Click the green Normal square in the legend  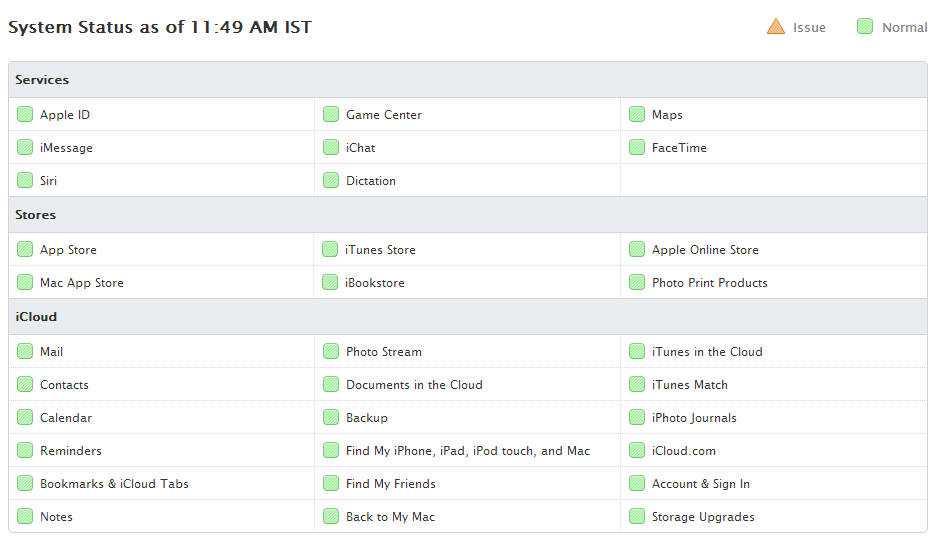pos(865,27)
